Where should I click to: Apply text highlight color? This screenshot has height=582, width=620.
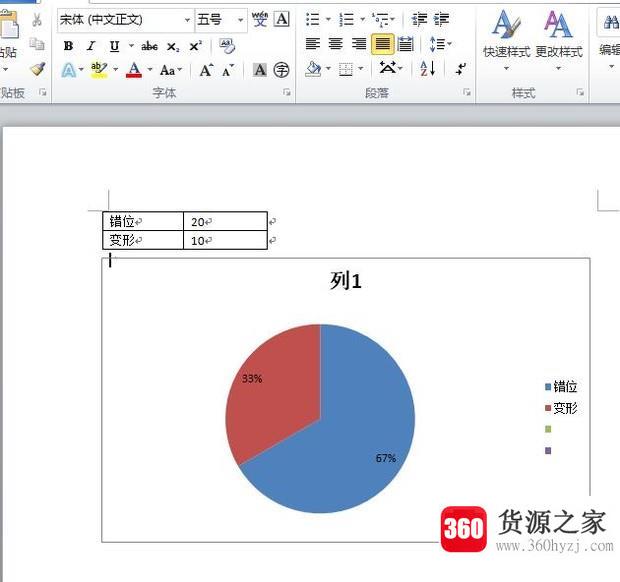click(99, 70)
